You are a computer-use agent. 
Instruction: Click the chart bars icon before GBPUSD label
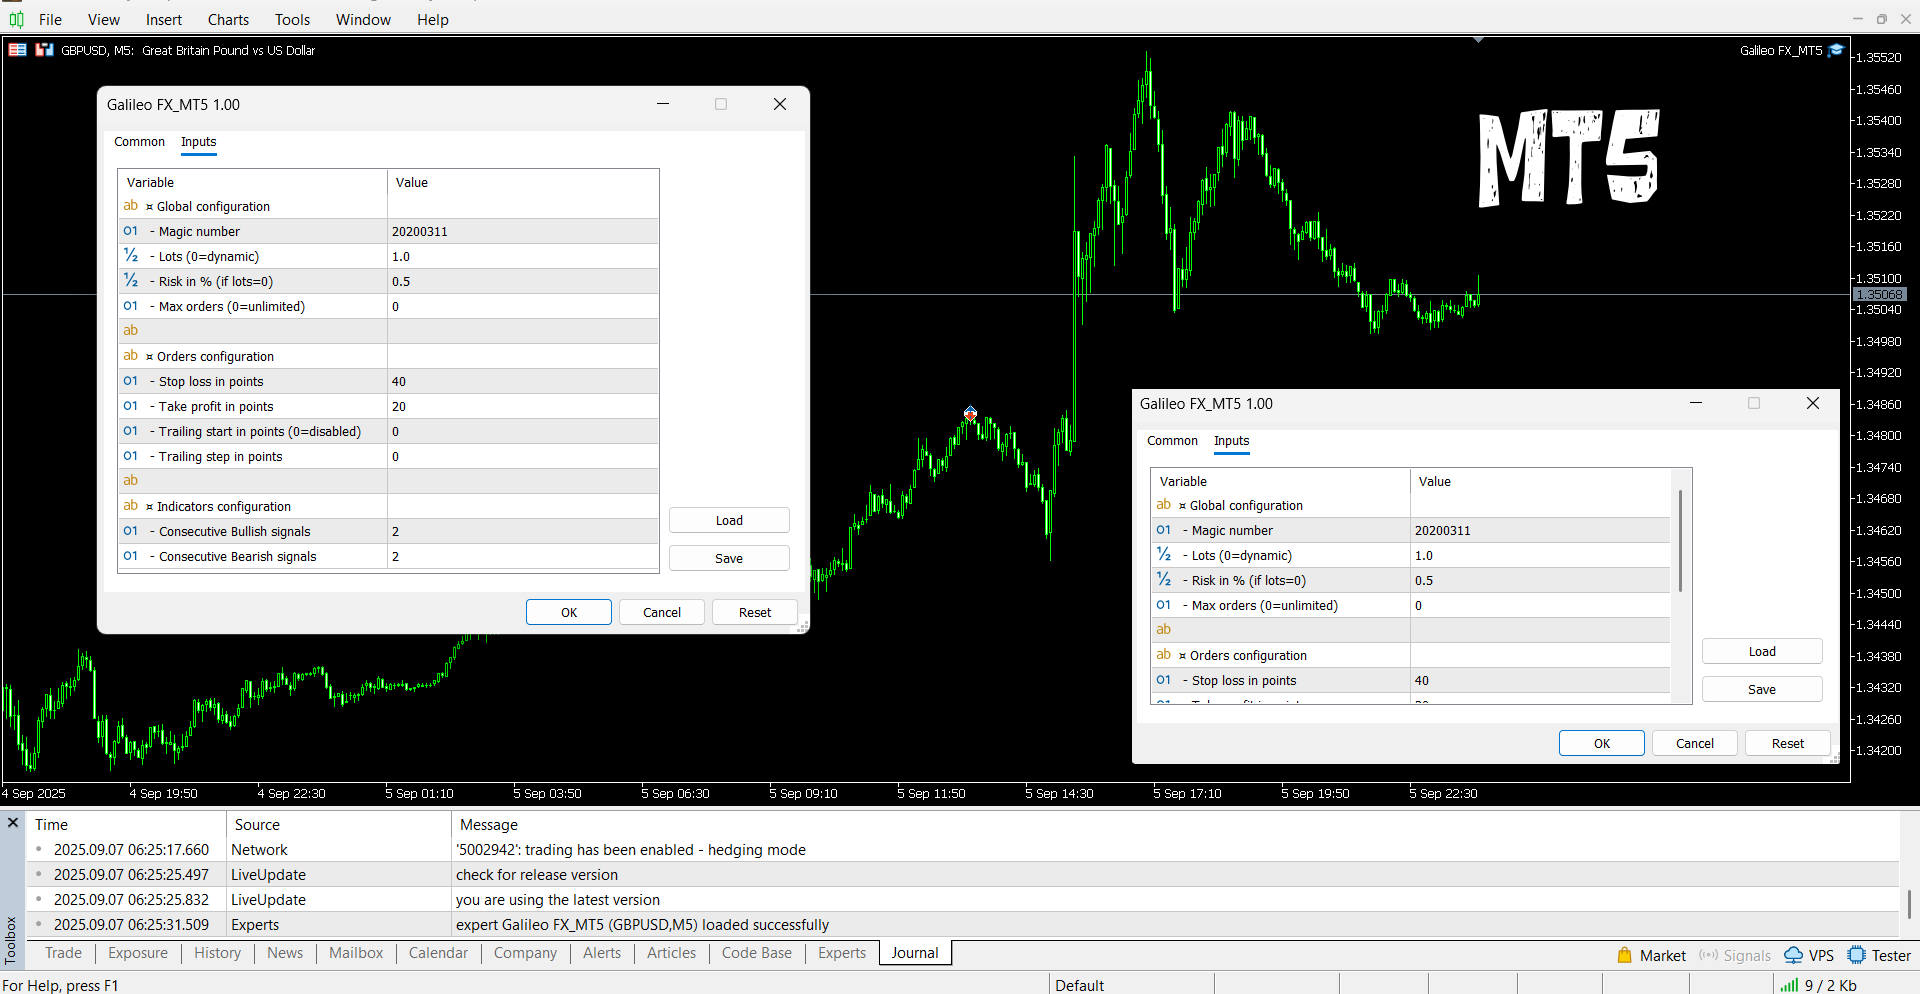[x=44, y=50]
